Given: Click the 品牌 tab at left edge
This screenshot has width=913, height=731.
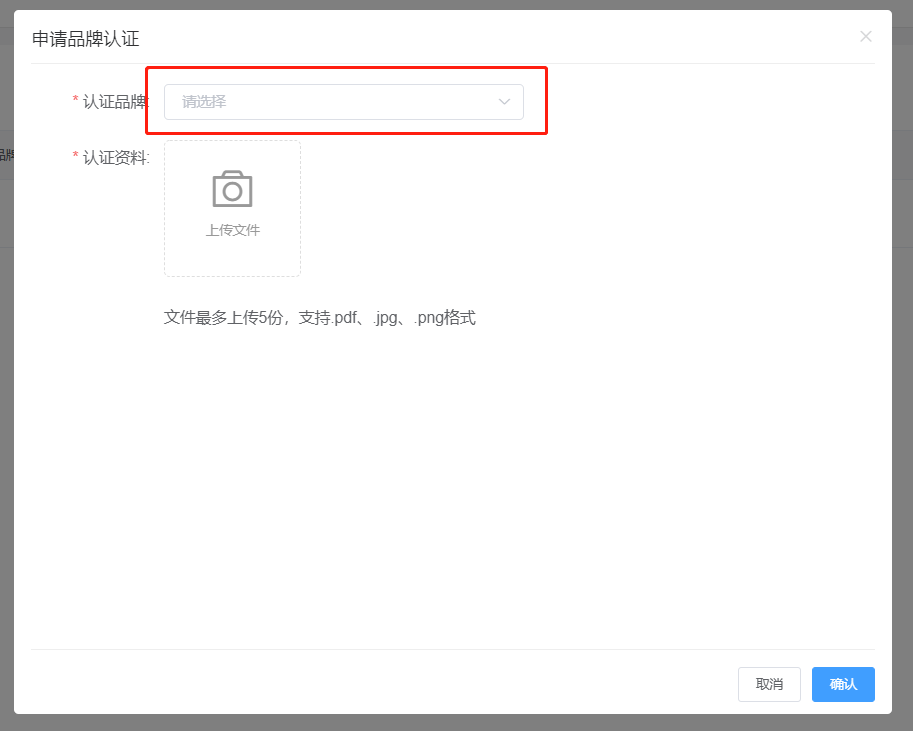Looking at the screenshot, I should (6, 155).
